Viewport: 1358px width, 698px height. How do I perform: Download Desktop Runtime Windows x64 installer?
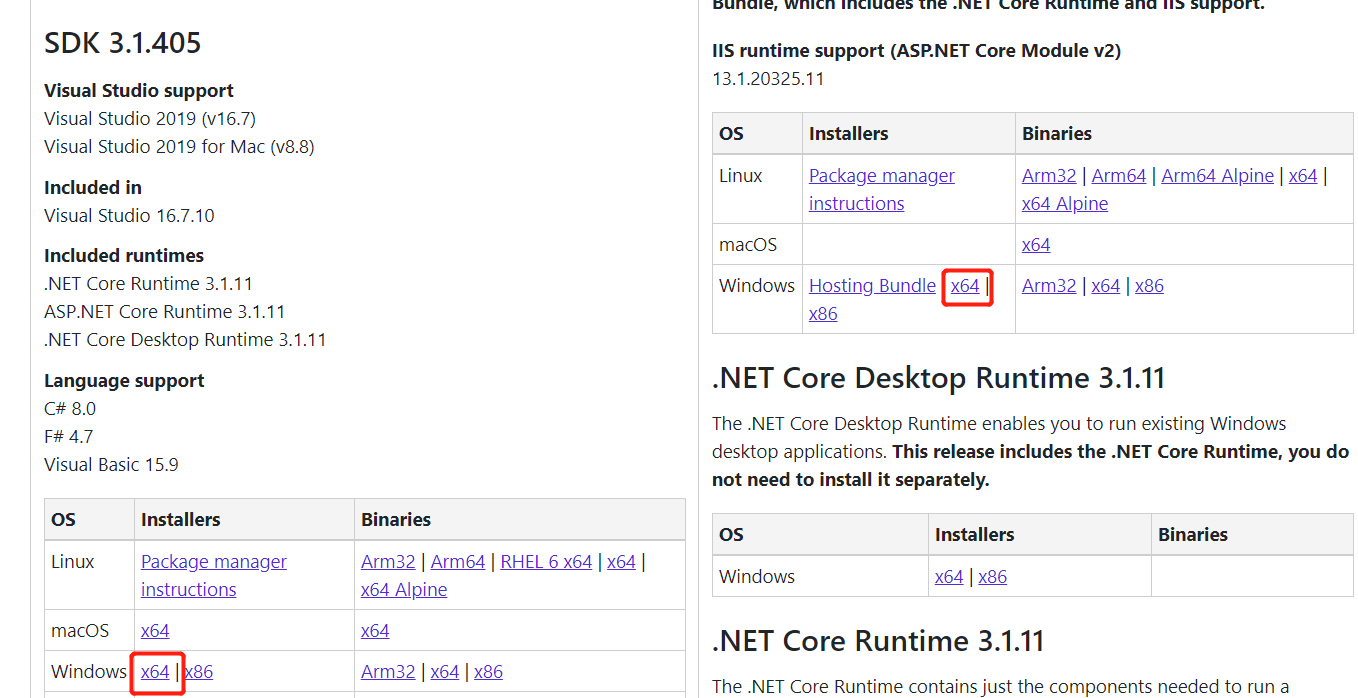click(x=949, y=576)
